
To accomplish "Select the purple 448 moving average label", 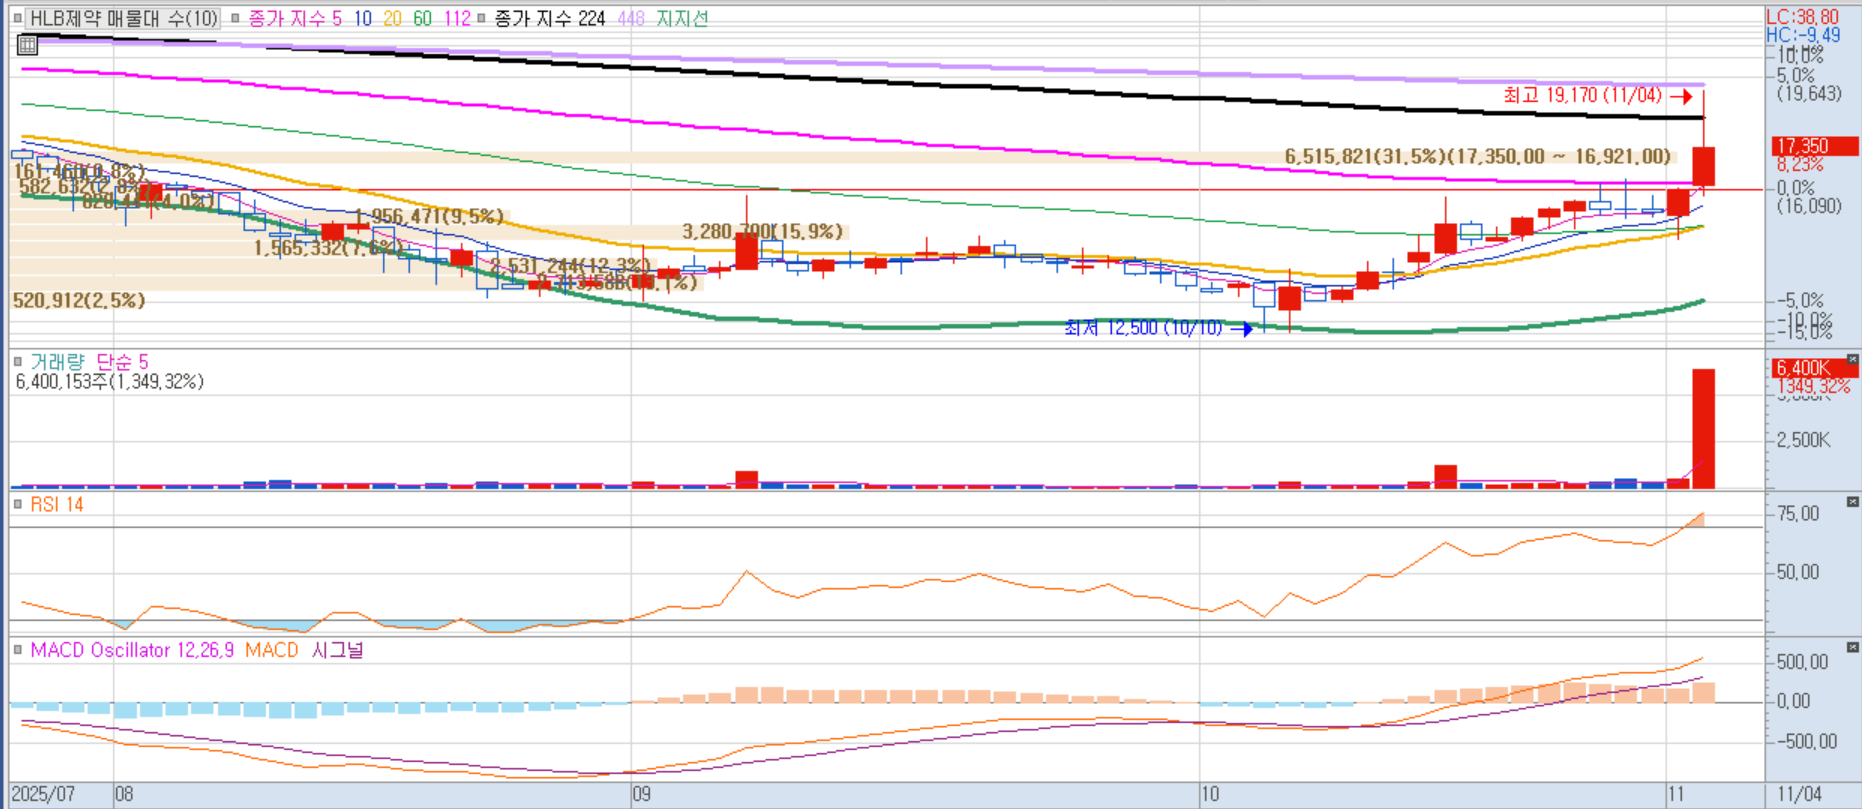I will [630, 18].
